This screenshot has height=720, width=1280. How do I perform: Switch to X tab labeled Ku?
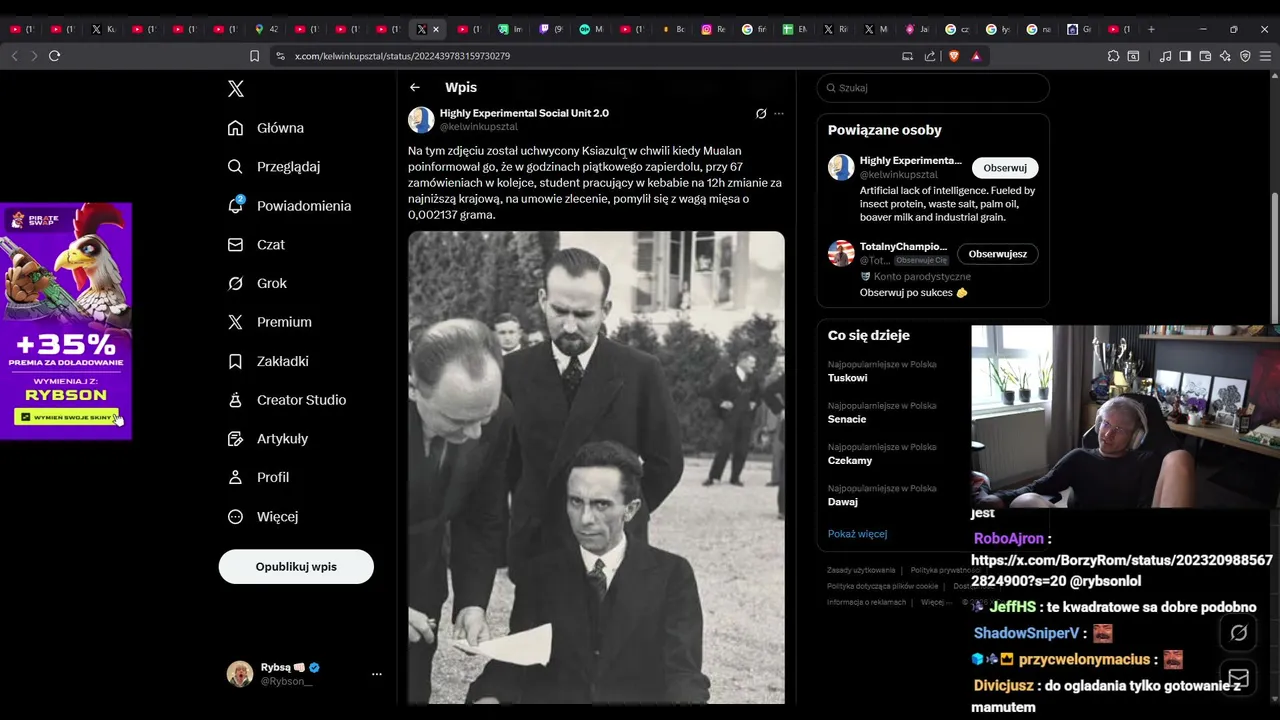pyautogui.click(x=103, y=29)
